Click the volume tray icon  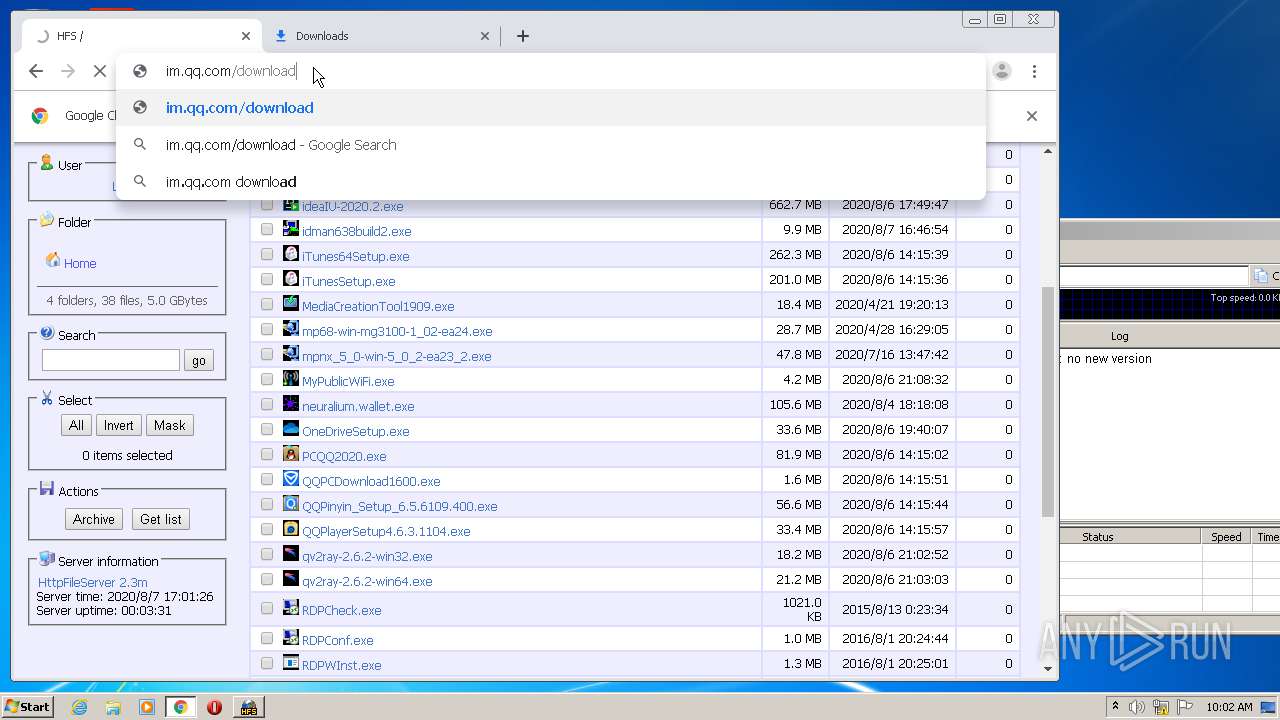1137,707
